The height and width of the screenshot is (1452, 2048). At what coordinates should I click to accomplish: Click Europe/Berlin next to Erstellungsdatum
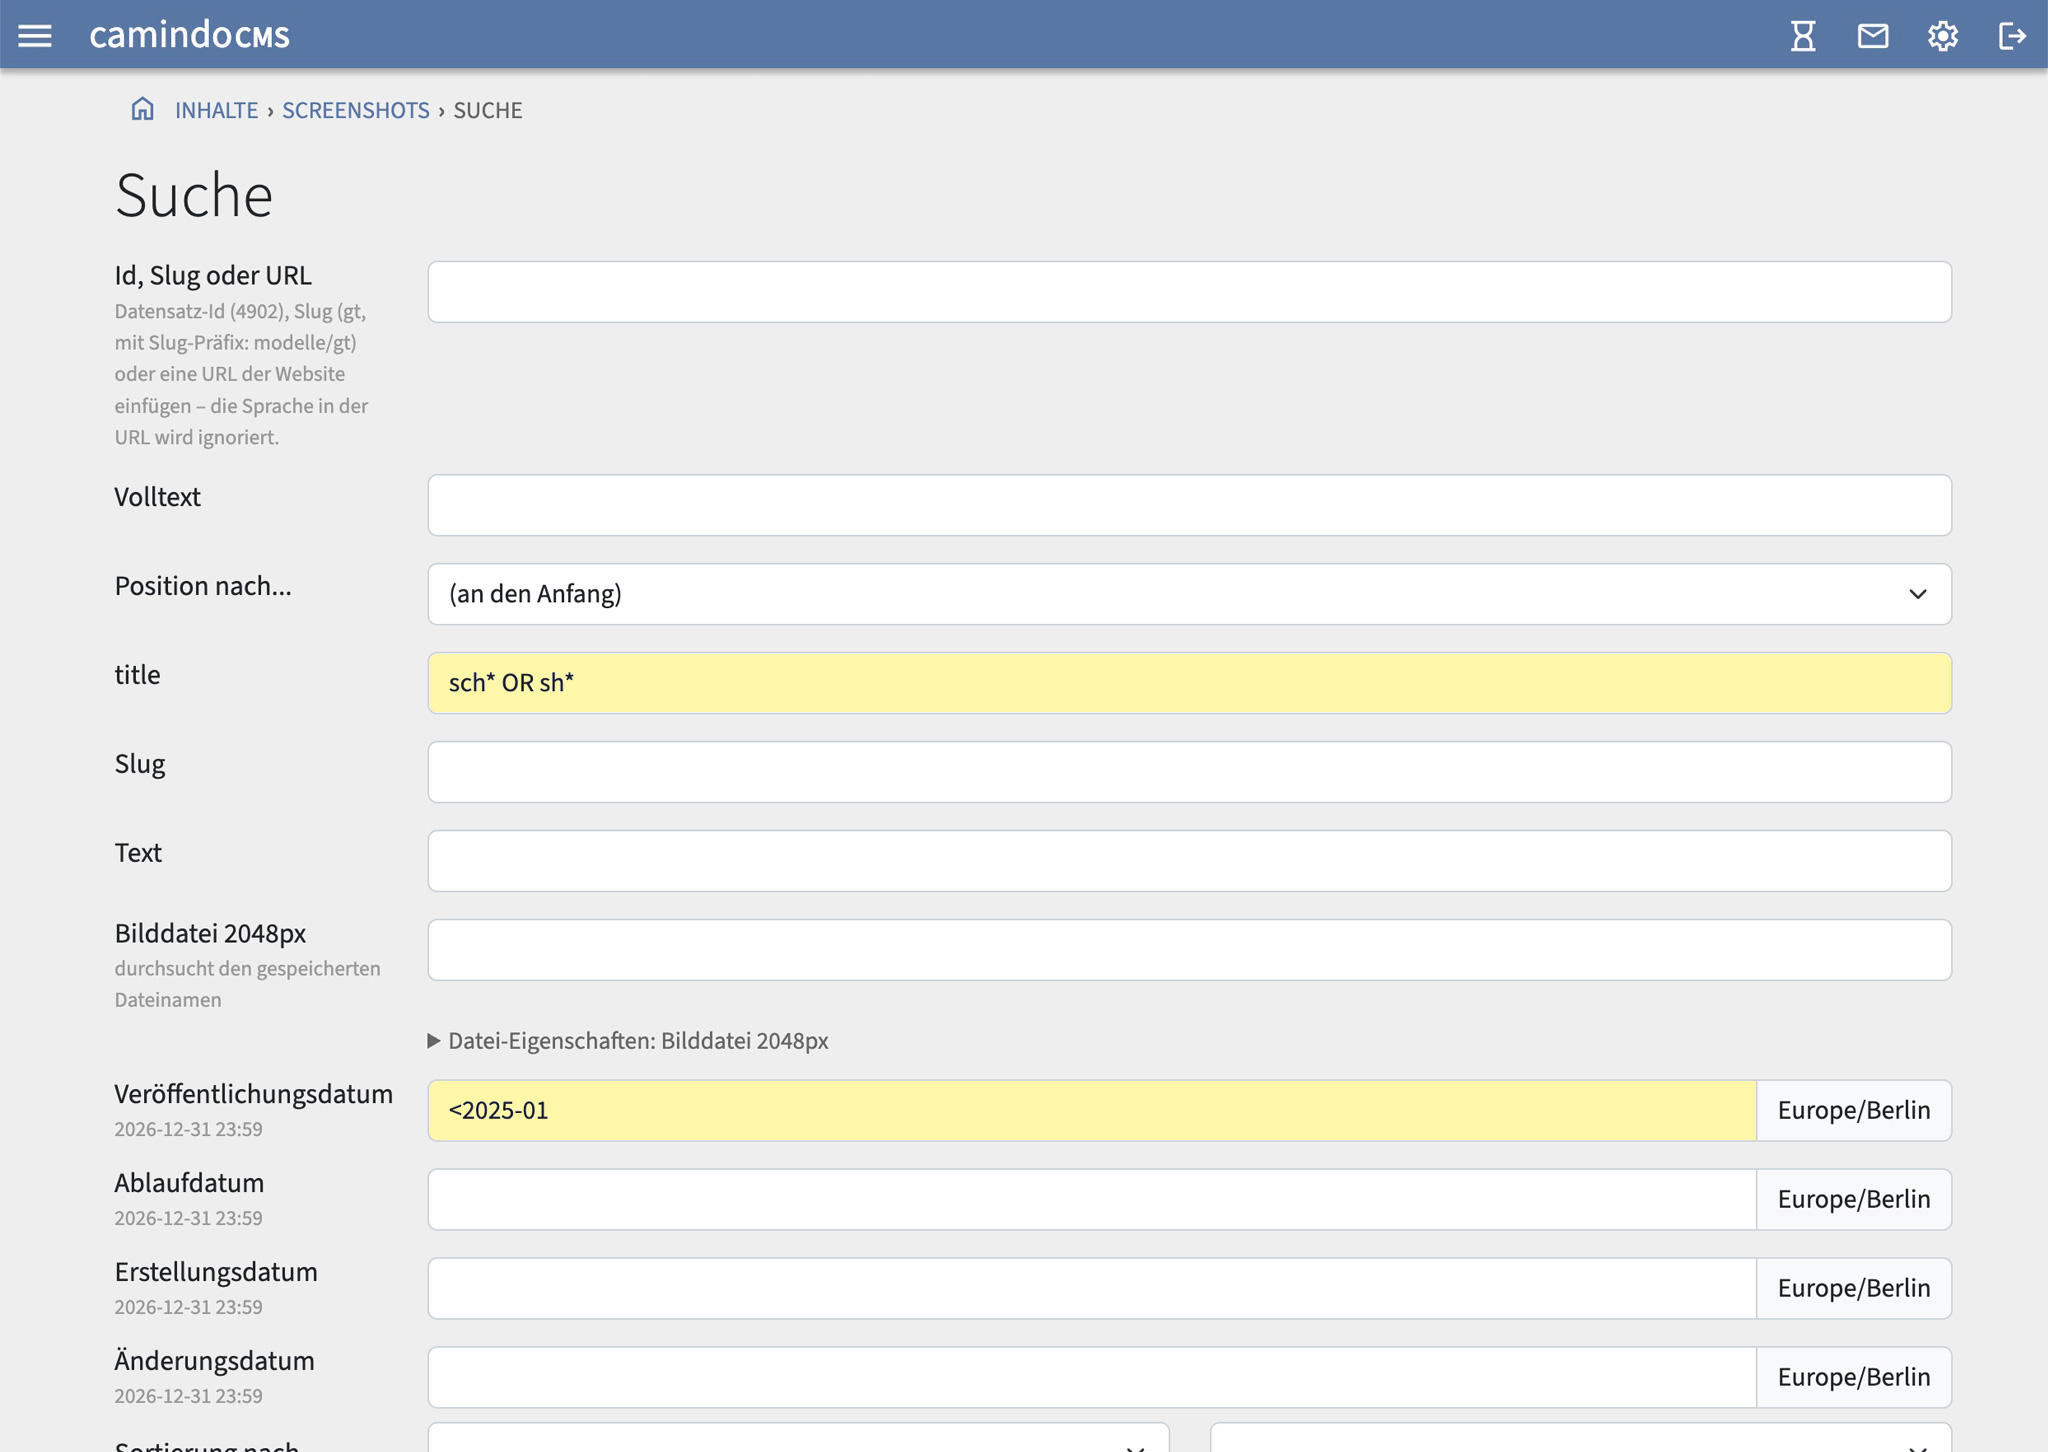(1853, 1288)
